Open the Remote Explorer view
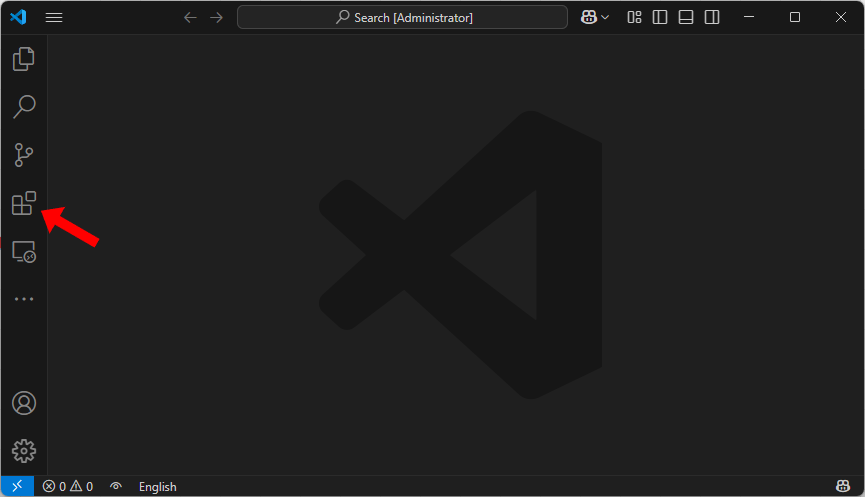865x497 pixels. (24, 252)
